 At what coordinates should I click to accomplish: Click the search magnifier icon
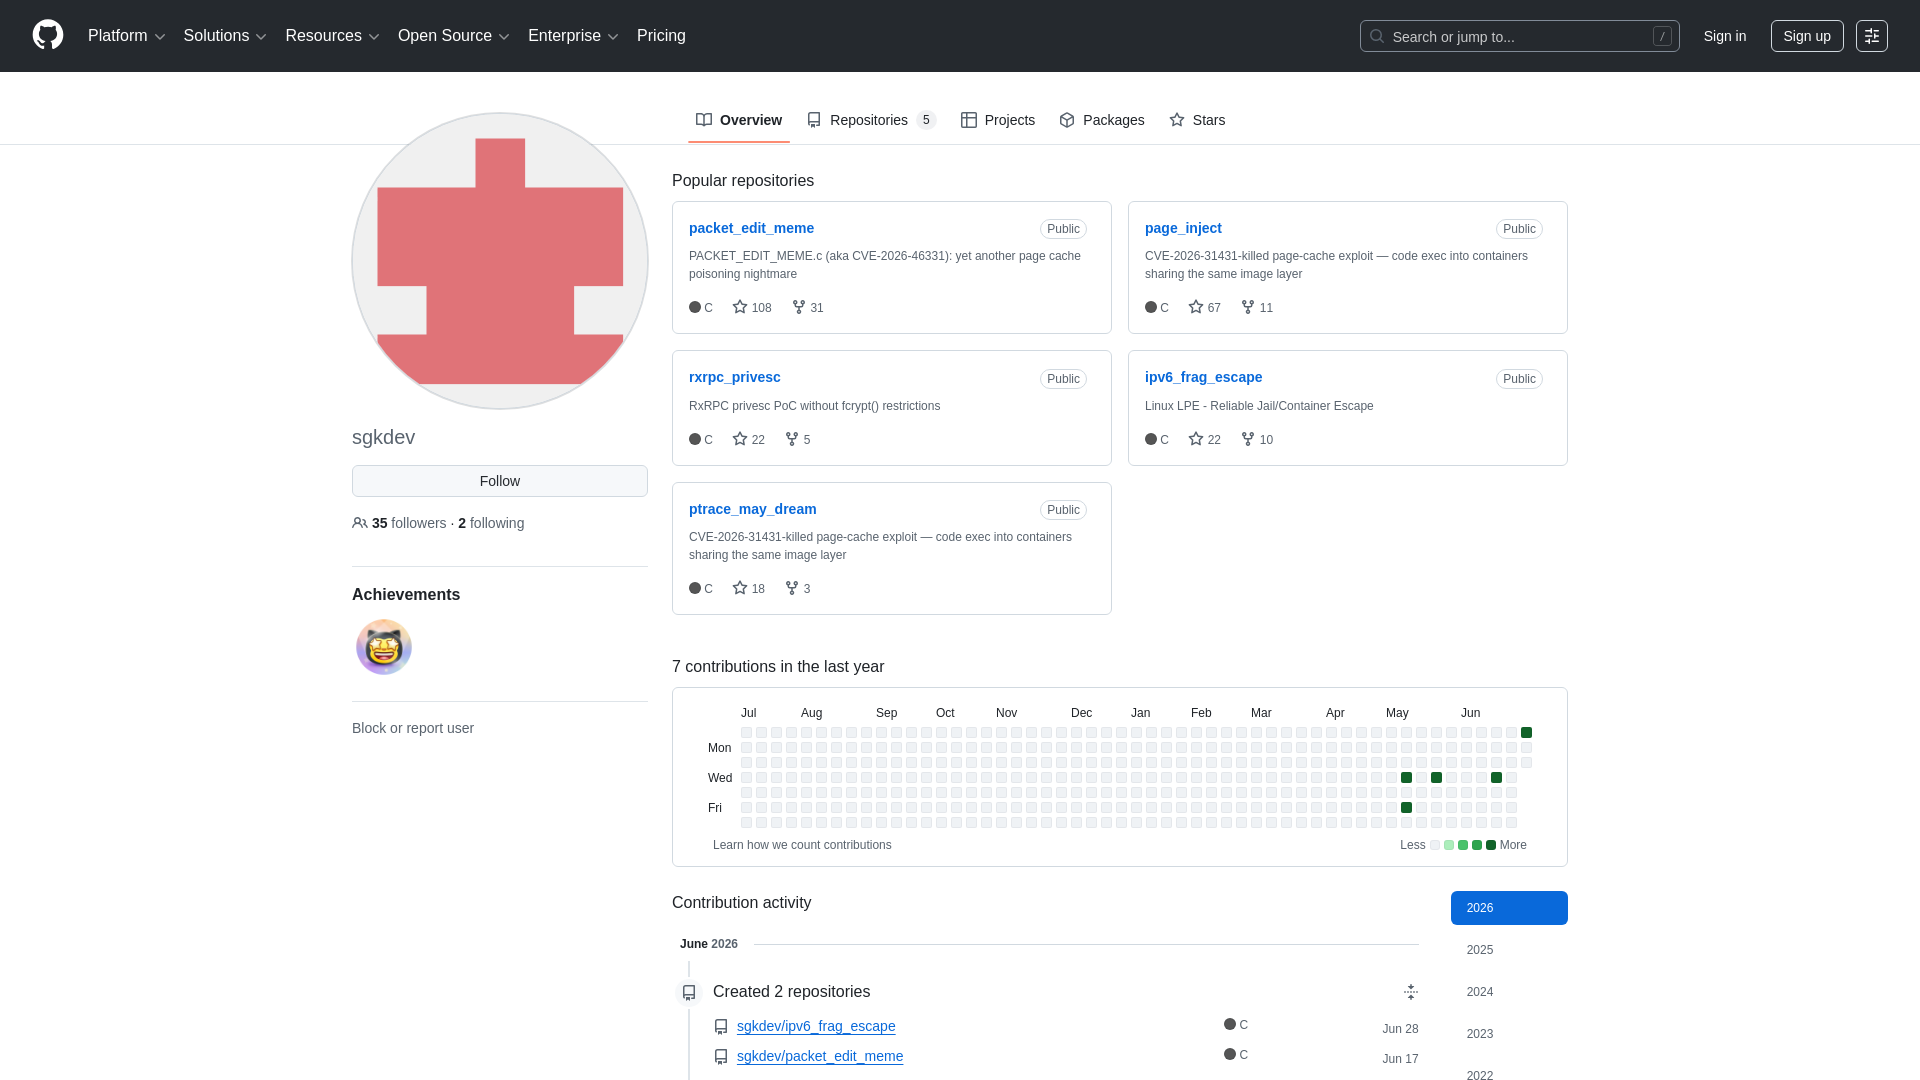(x=1377, y=36)
